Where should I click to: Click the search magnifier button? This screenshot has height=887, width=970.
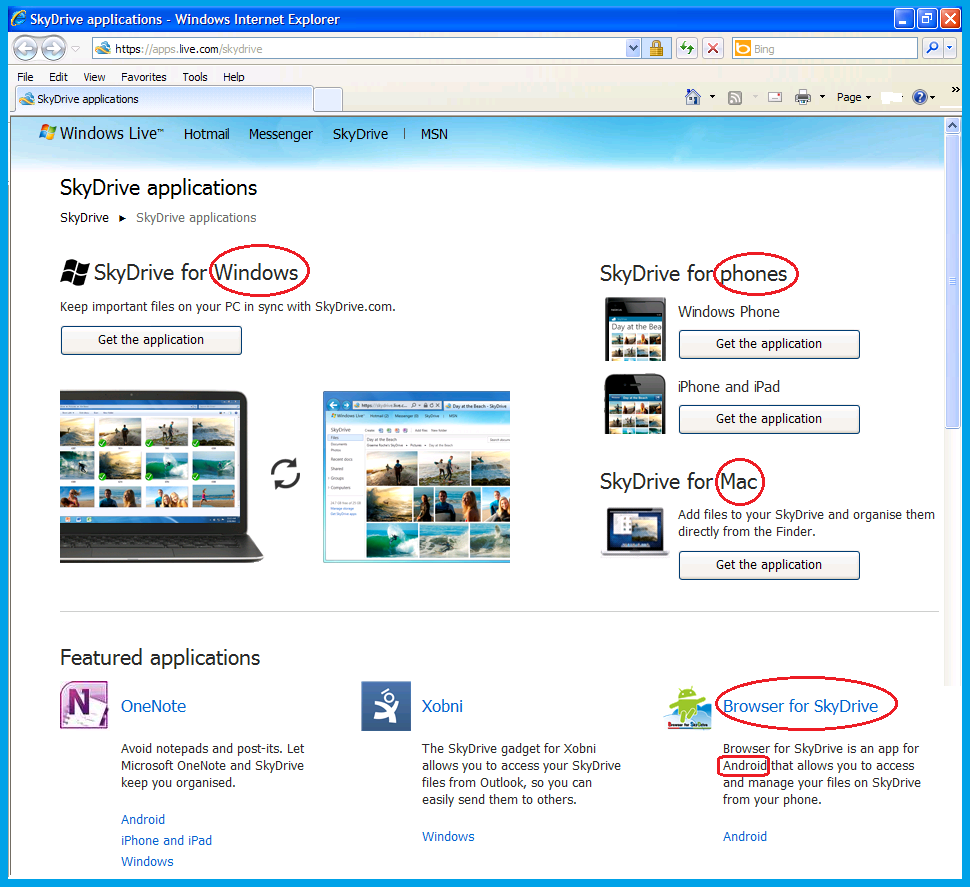(x=932, y=48)
